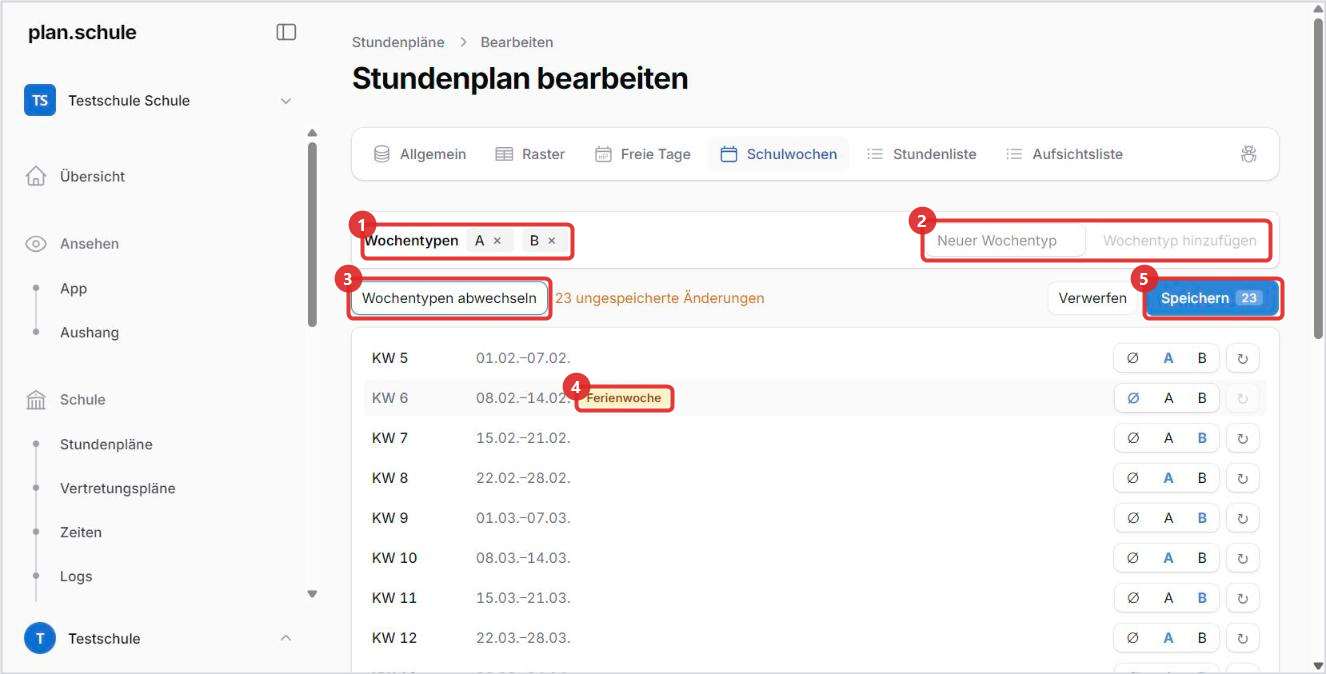Click the Neuer Wochentyp input field
Image resolution: width=1326 pixels, height=674 pixels.
1005,241
